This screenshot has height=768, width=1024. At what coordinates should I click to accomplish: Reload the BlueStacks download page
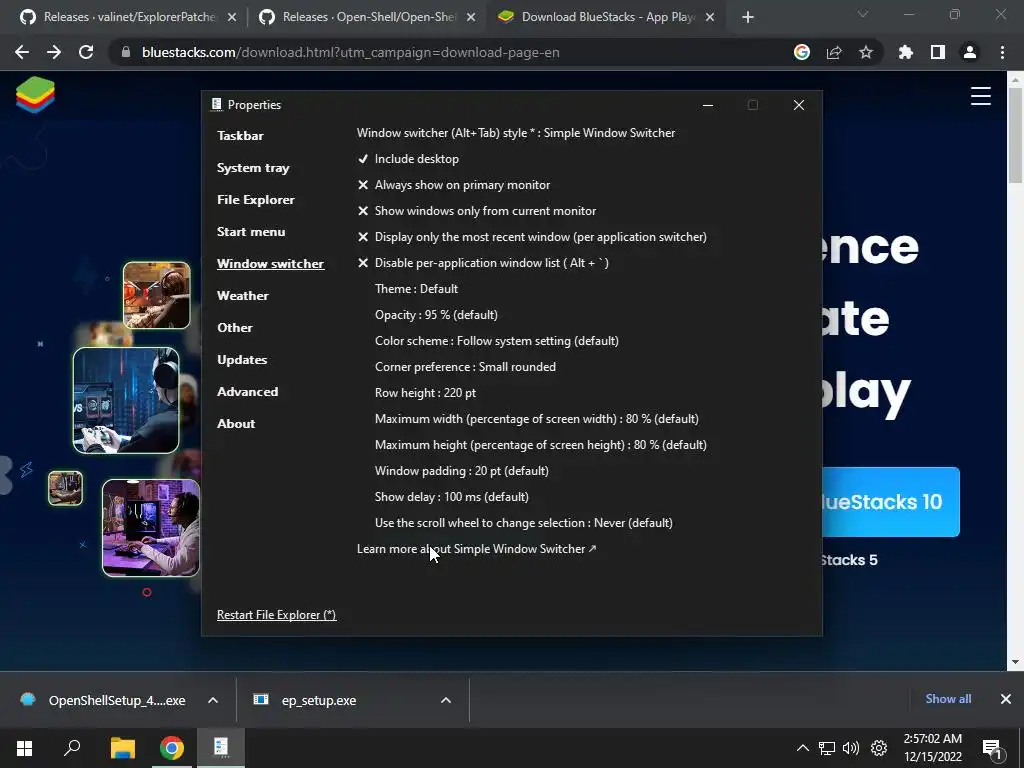tap(86, 52)
